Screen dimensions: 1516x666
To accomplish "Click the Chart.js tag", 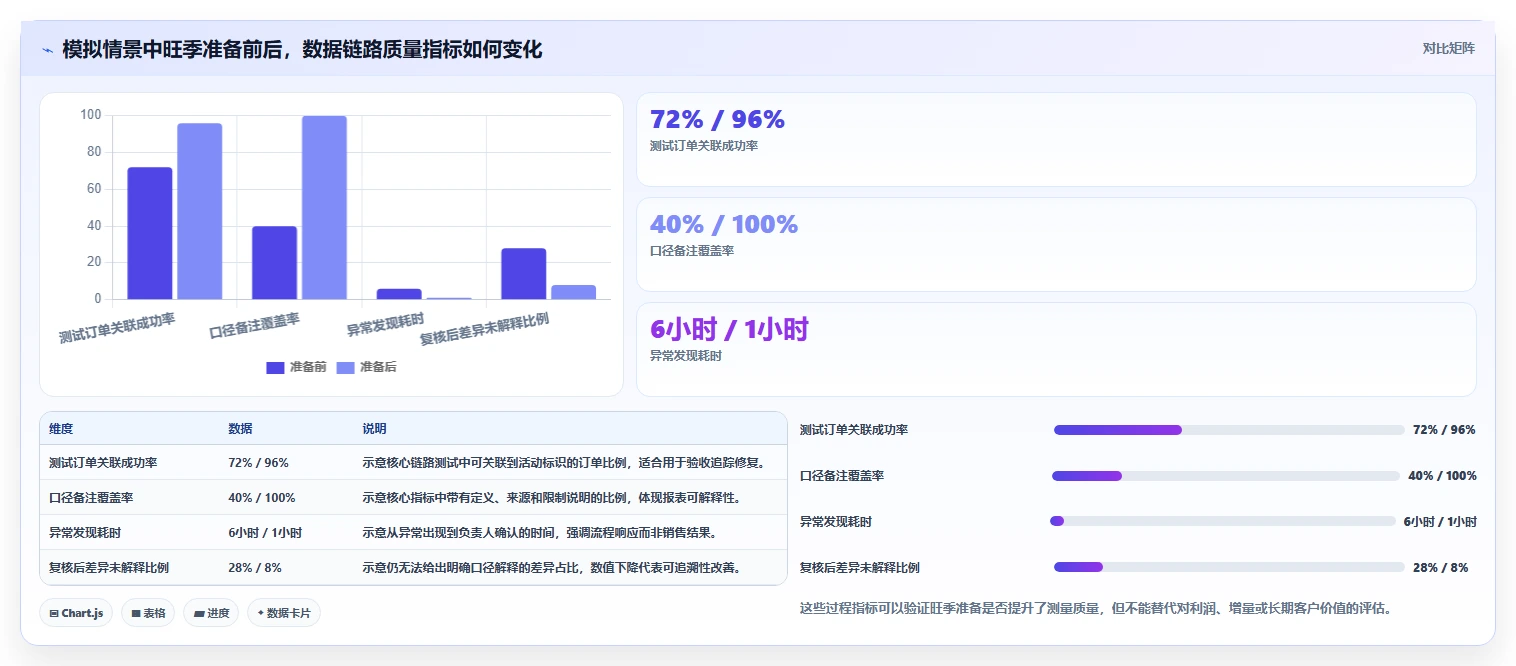I will (x=76, y=613).
